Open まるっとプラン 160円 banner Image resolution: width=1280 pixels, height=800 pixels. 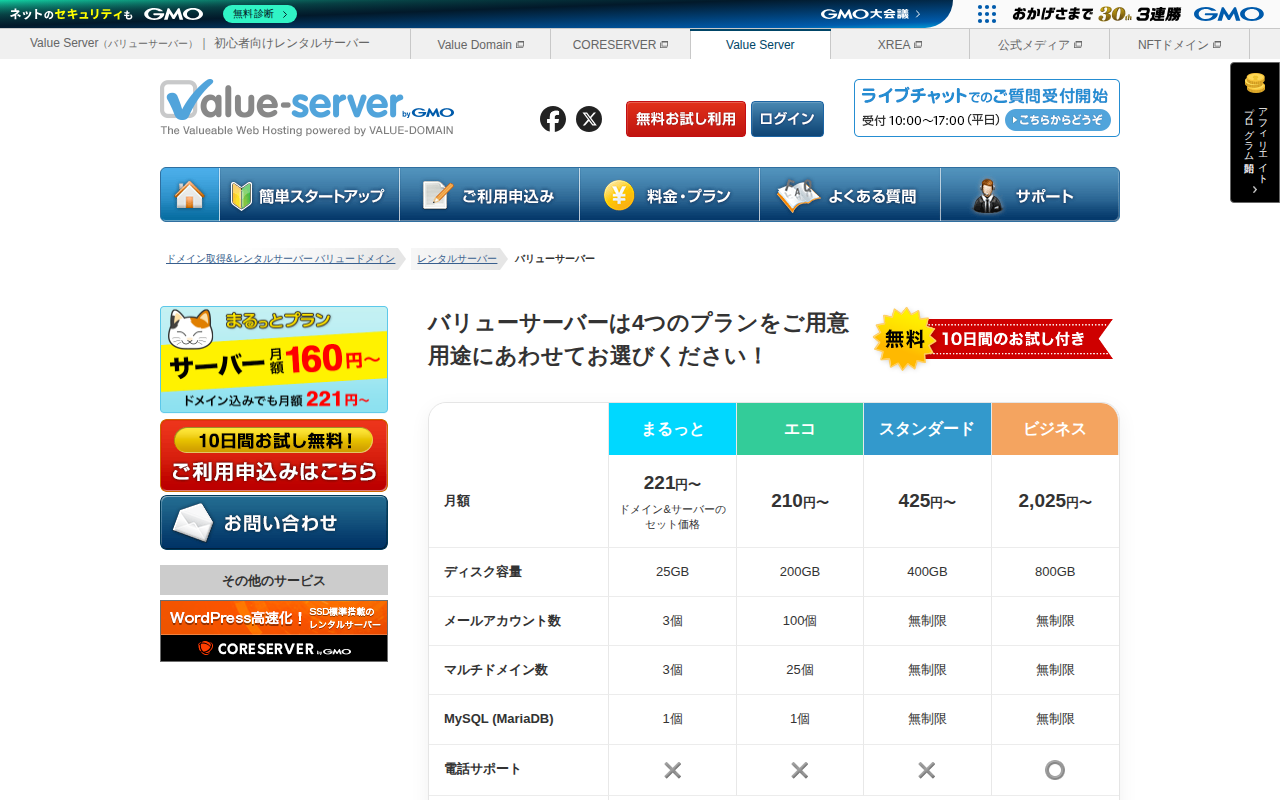[x=274, y=360]
